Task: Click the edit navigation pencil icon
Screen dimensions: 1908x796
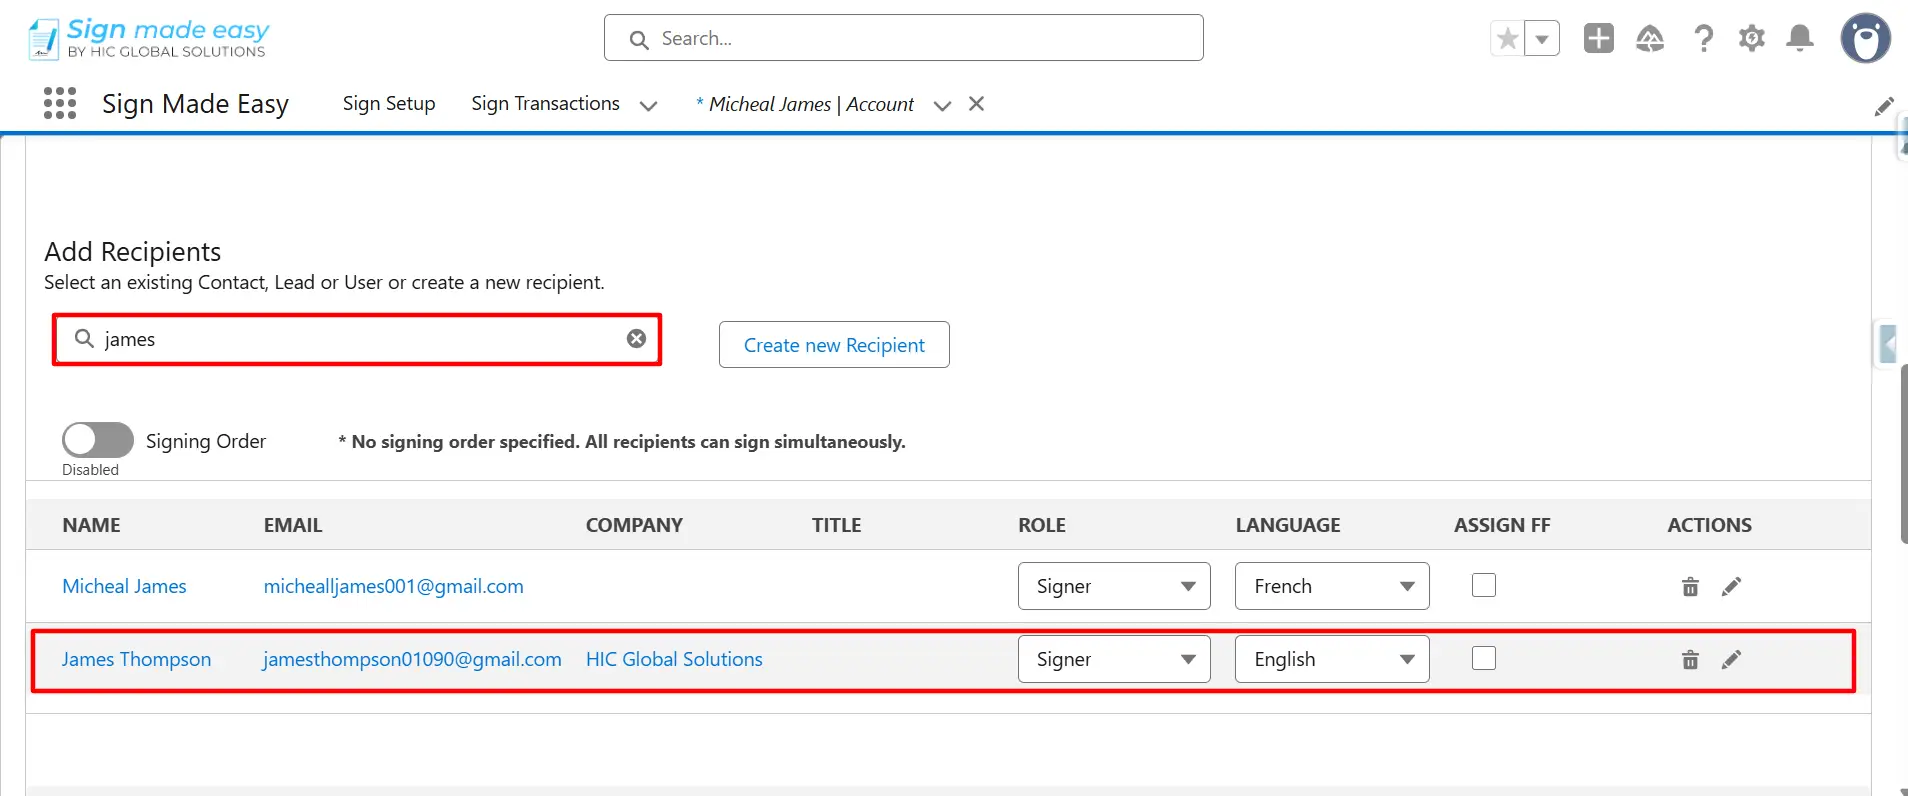Action: point(1884,106)
